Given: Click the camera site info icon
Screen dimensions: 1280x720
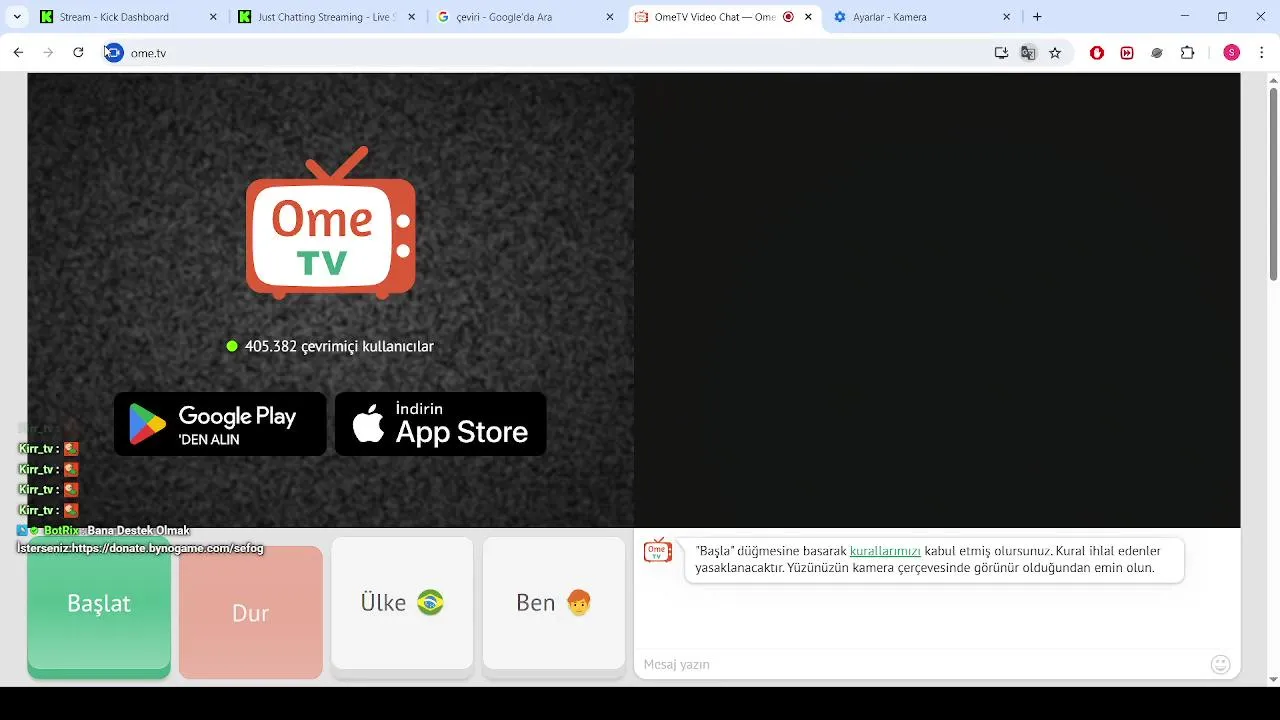Looking at the screenshot, I should (114, 53).
